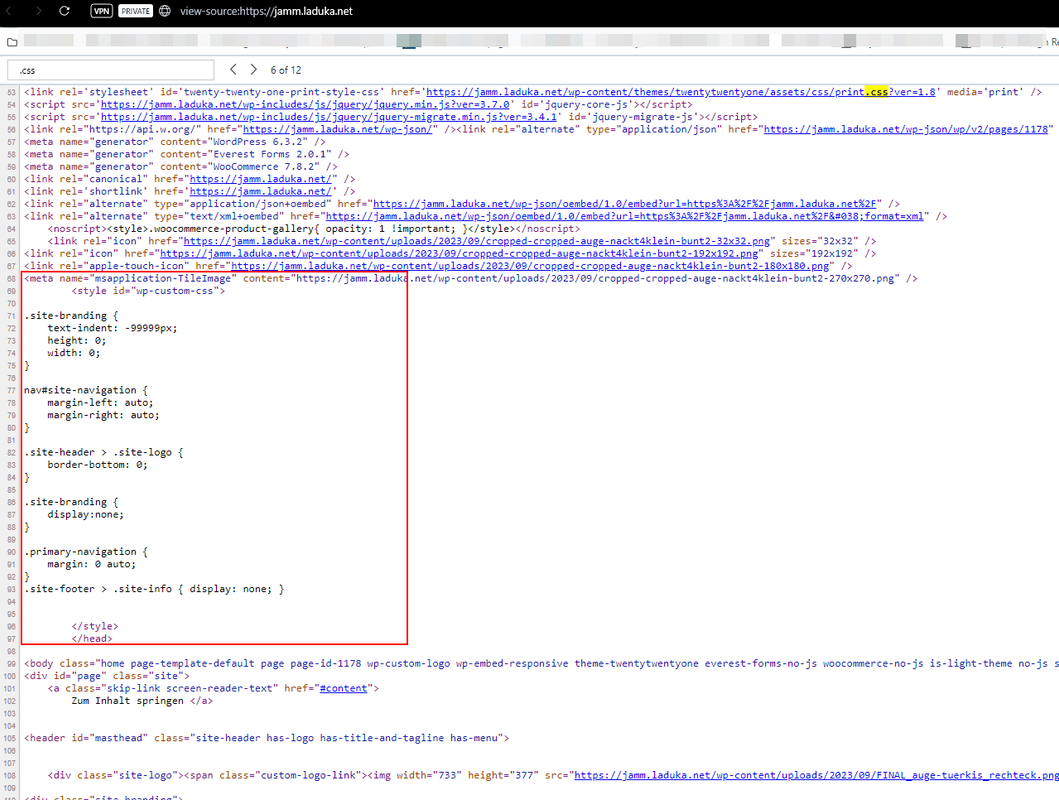The height and width of the screenshot is (800, 1059).
Task: Click the 'border-bottom: 0;' line
Action: [97, 465]
